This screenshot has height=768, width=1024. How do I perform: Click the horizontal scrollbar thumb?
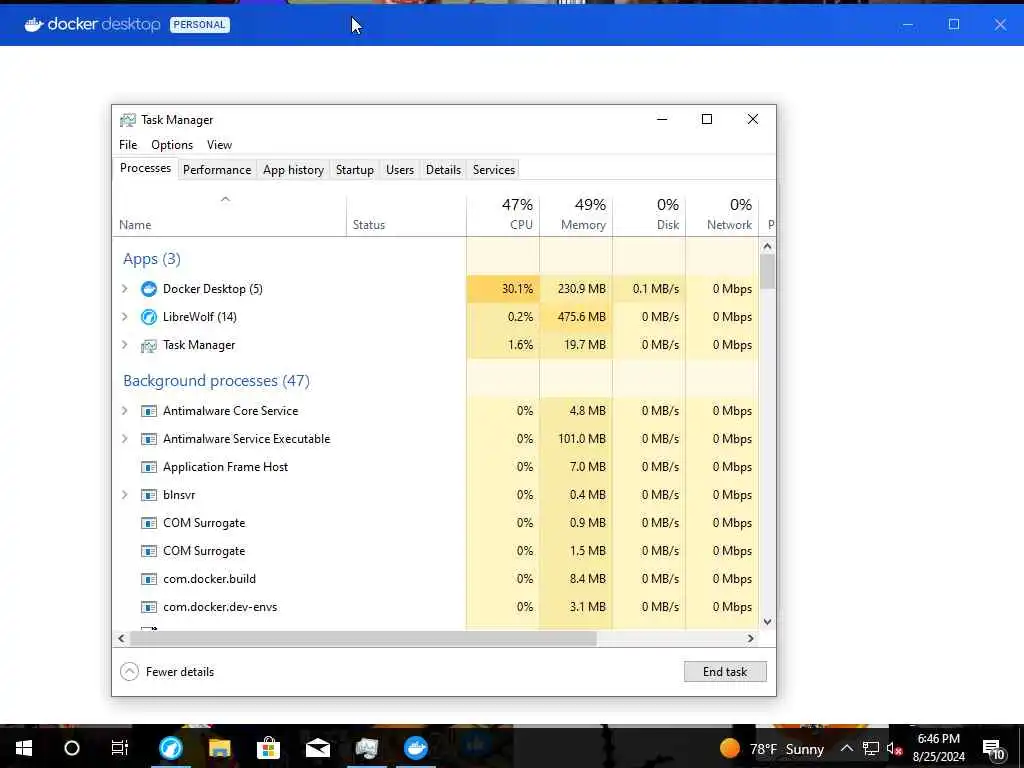[x=363, y=638]
